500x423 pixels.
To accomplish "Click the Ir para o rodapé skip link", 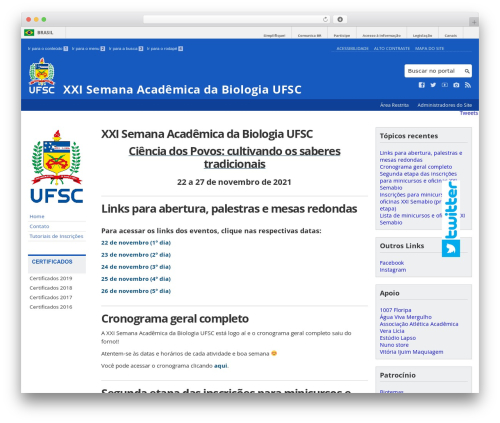I will (165, 49).
